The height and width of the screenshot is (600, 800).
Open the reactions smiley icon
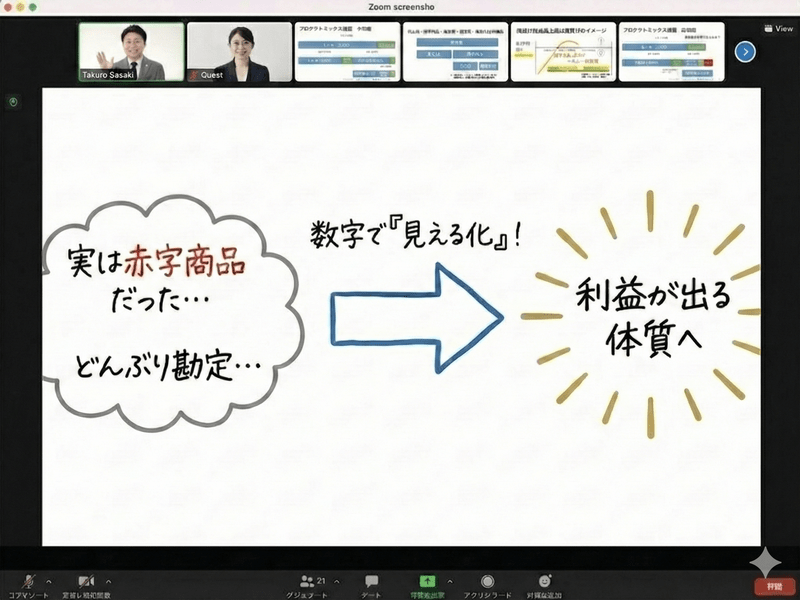pyautogui.click(x=545, y=581)
